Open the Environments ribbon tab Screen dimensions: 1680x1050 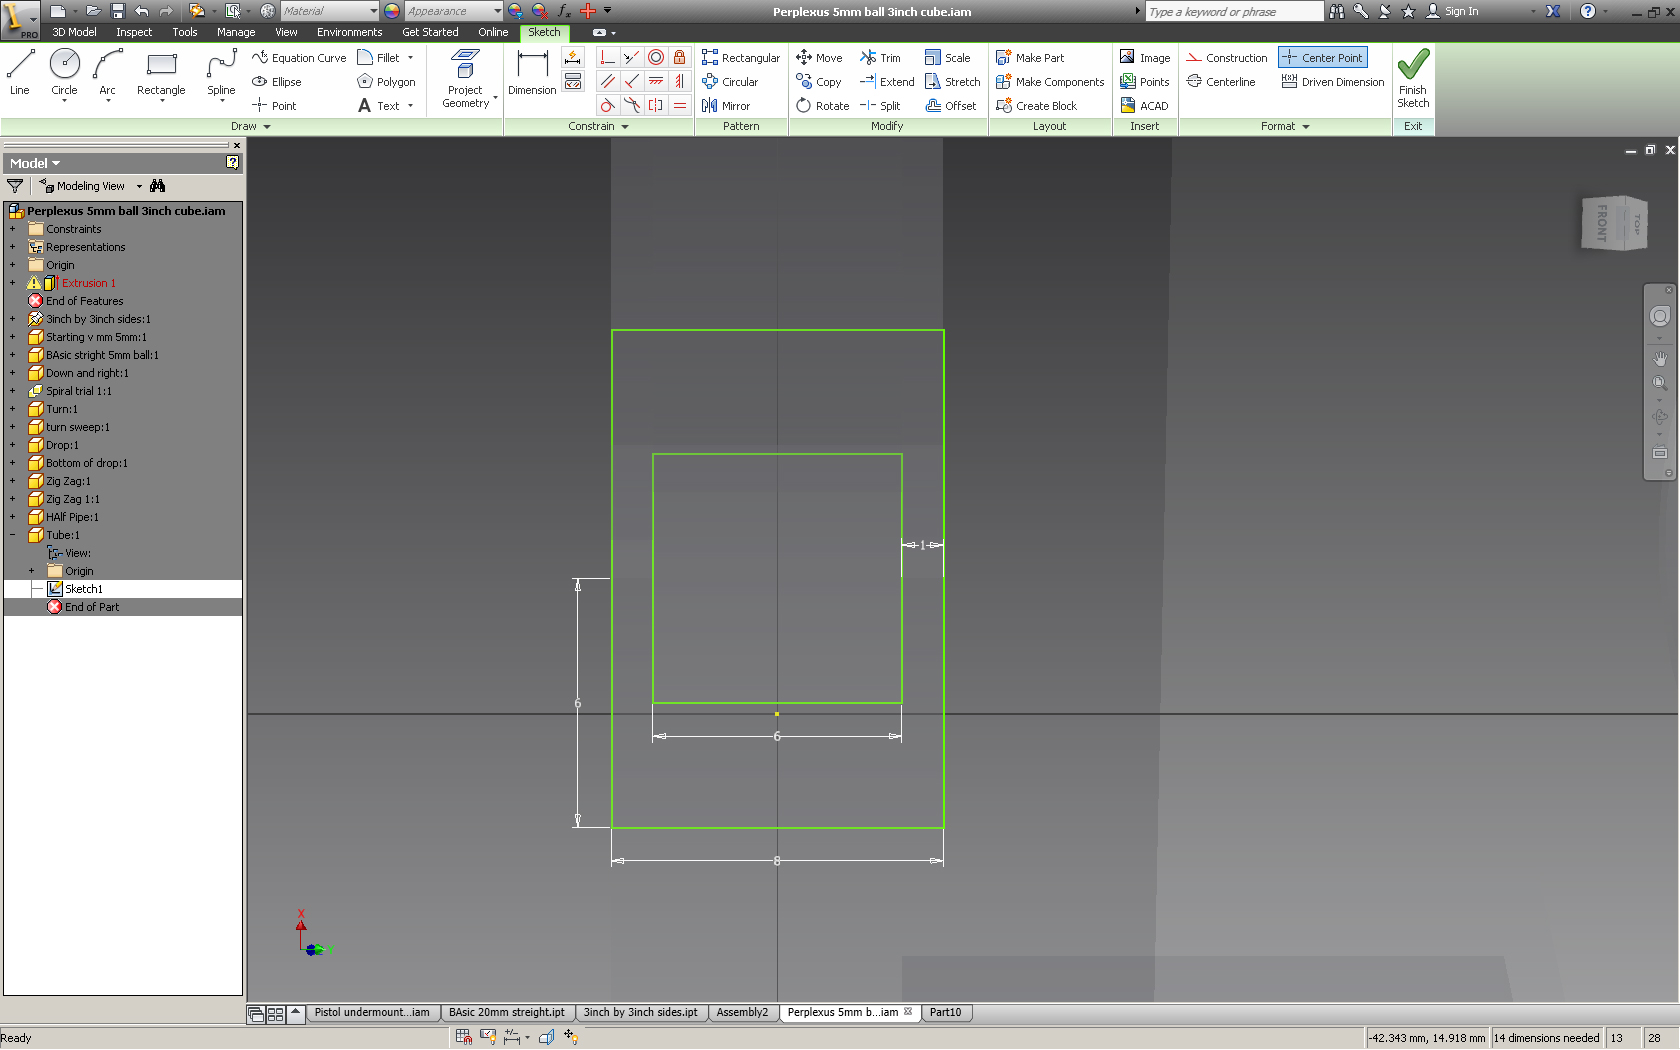[x=349, y=32]
